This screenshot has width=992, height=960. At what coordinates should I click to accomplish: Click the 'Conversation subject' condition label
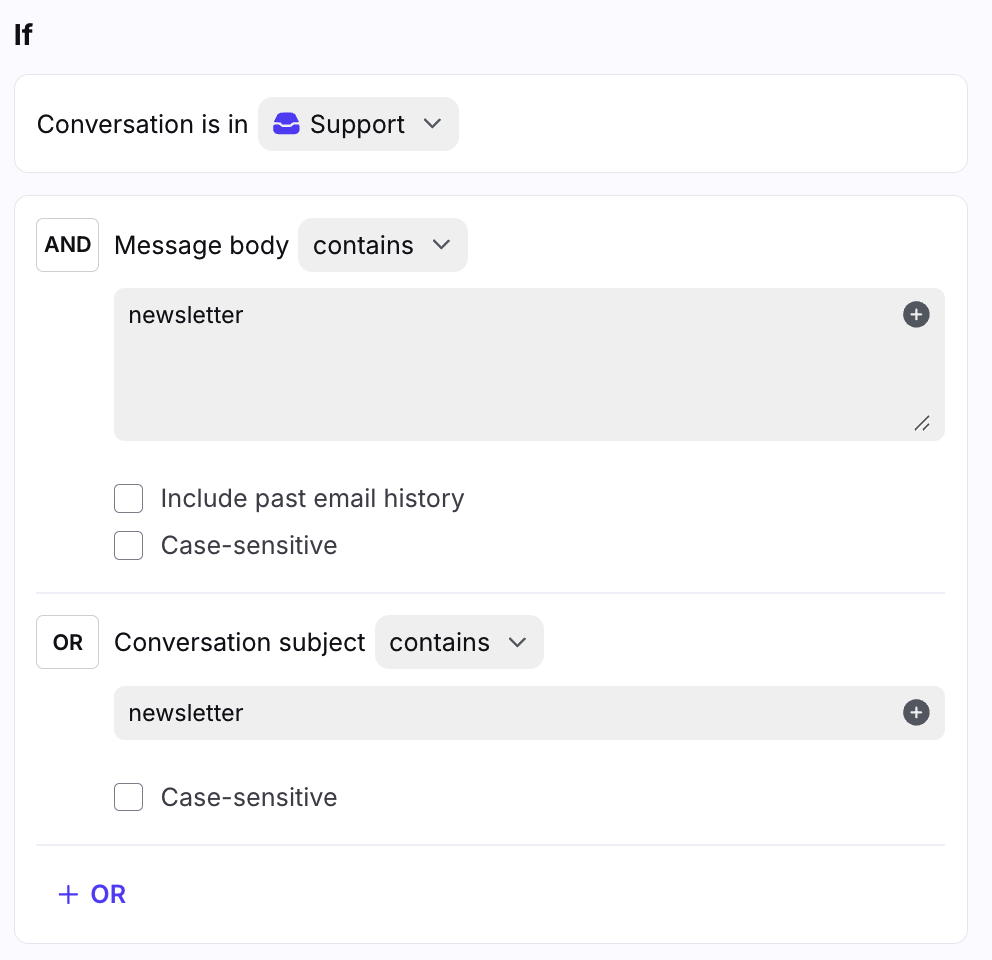(240, 642)
